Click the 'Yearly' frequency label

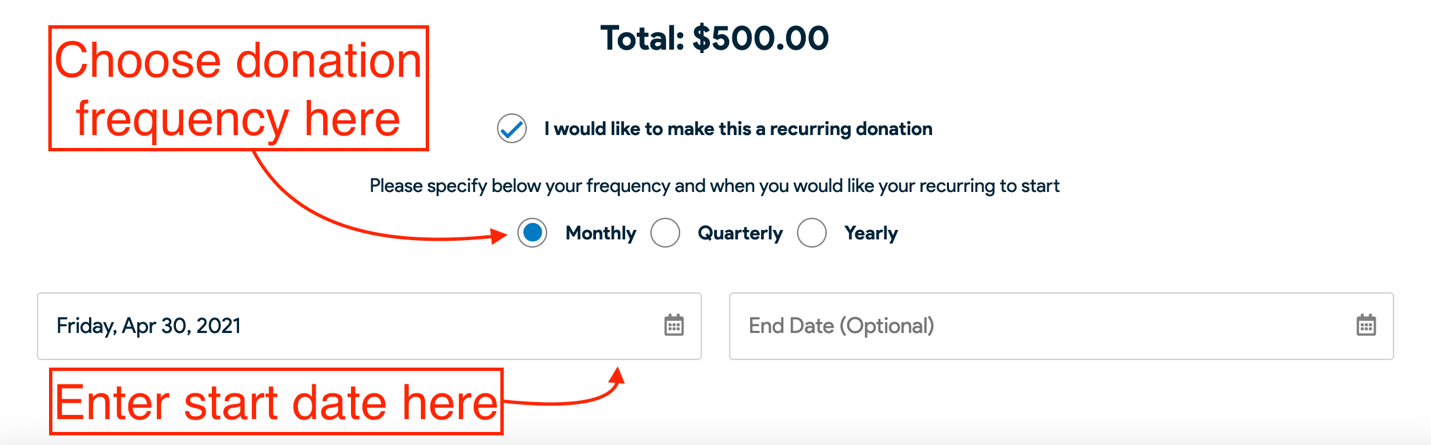[x=871, y=233]
